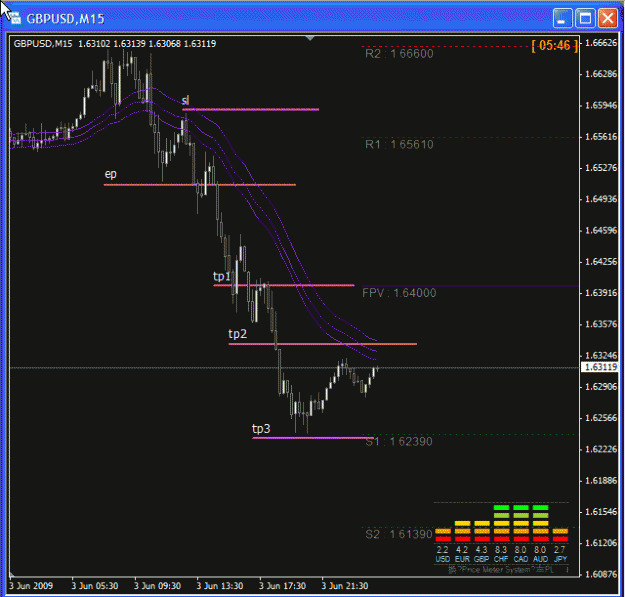Viewport: 625px width, 597px height.
Task: Click the AUD strength meter bar
Action: tap(540, 523)
